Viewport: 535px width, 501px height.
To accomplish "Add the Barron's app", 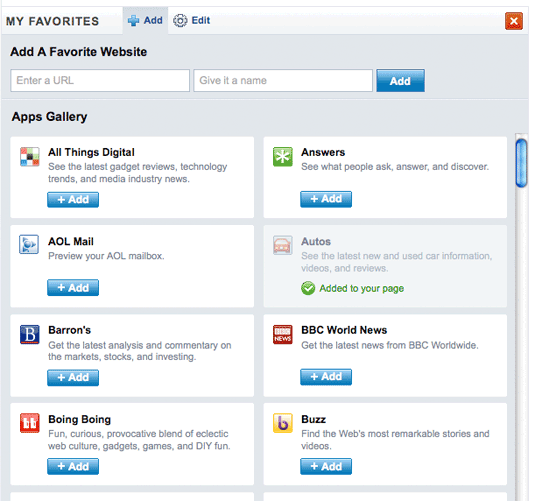I will pos(73,377).
